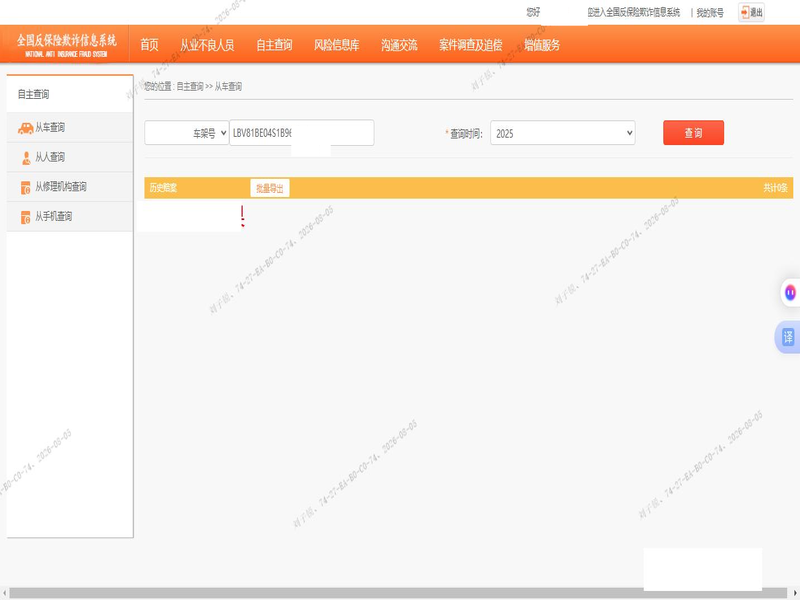Click the VIN input field starting LBV81BE04S1B9

click(302, 133)
